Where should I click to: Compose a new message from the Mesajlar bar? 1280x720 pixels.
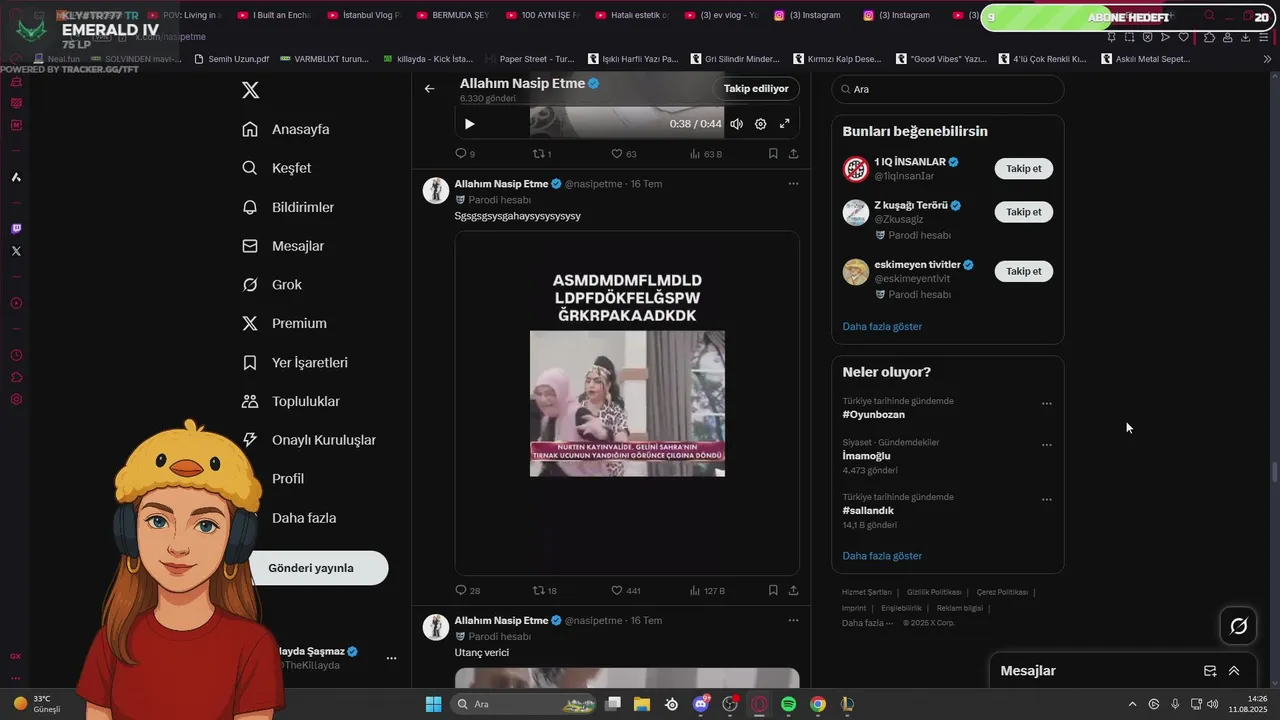(x=1210, y=671)
